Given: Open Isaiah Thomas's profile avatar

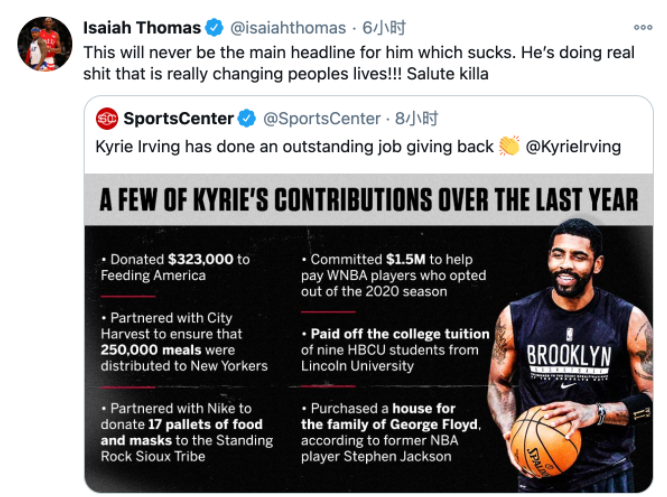Looking at the screenshot, I should 45,43.
